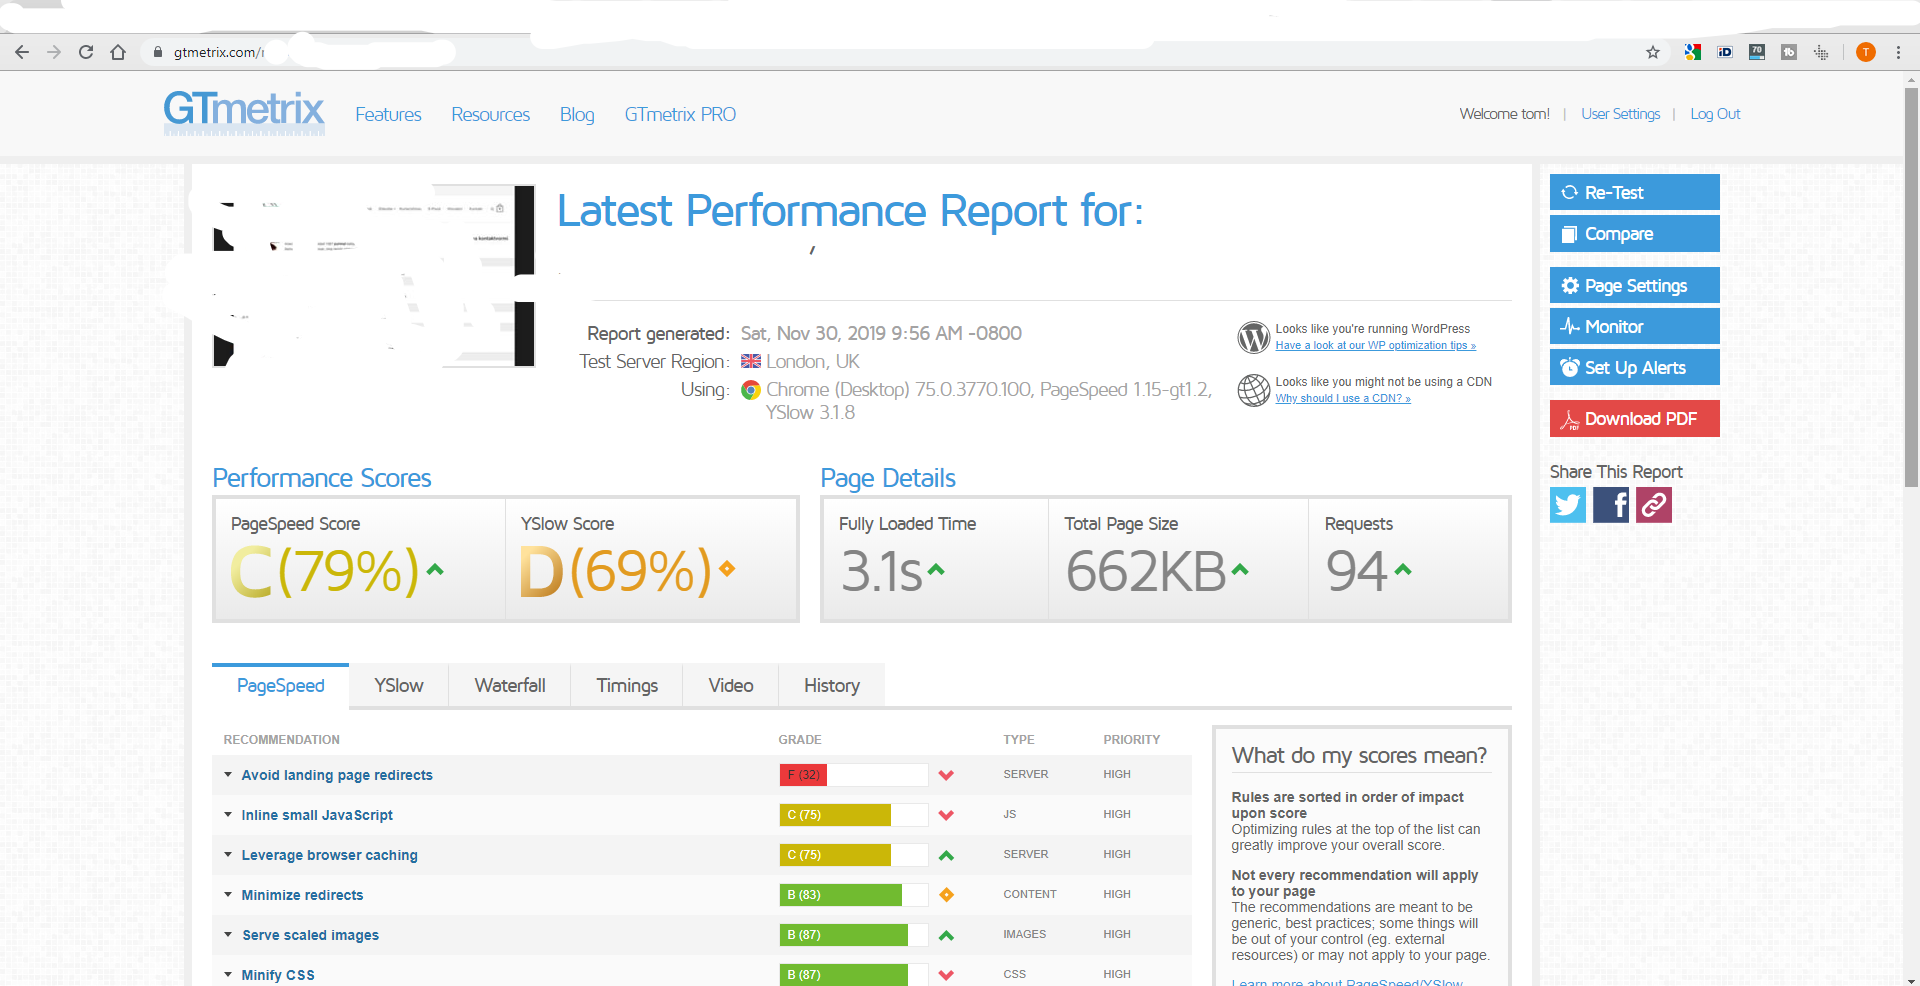View the History tab

(832, 686)
